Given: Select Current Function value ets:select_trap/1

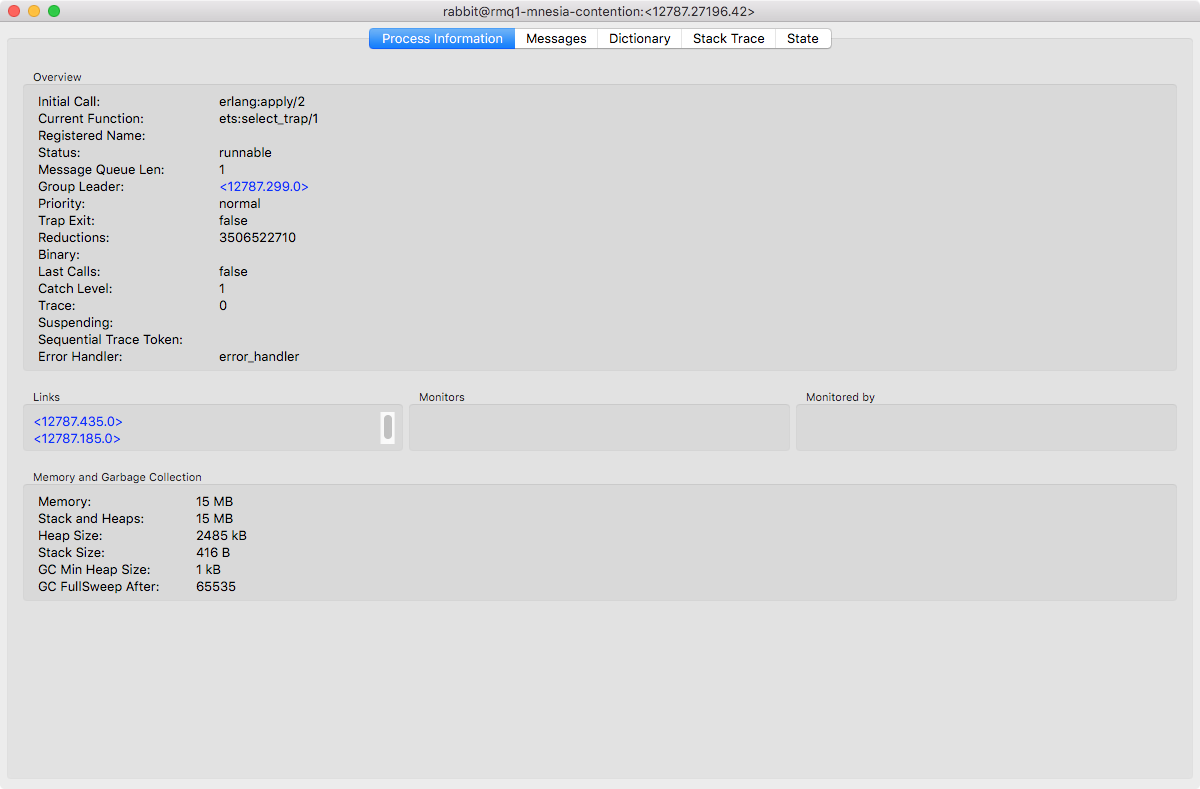Looking at the screenshot, I should [x=268, y=119].
